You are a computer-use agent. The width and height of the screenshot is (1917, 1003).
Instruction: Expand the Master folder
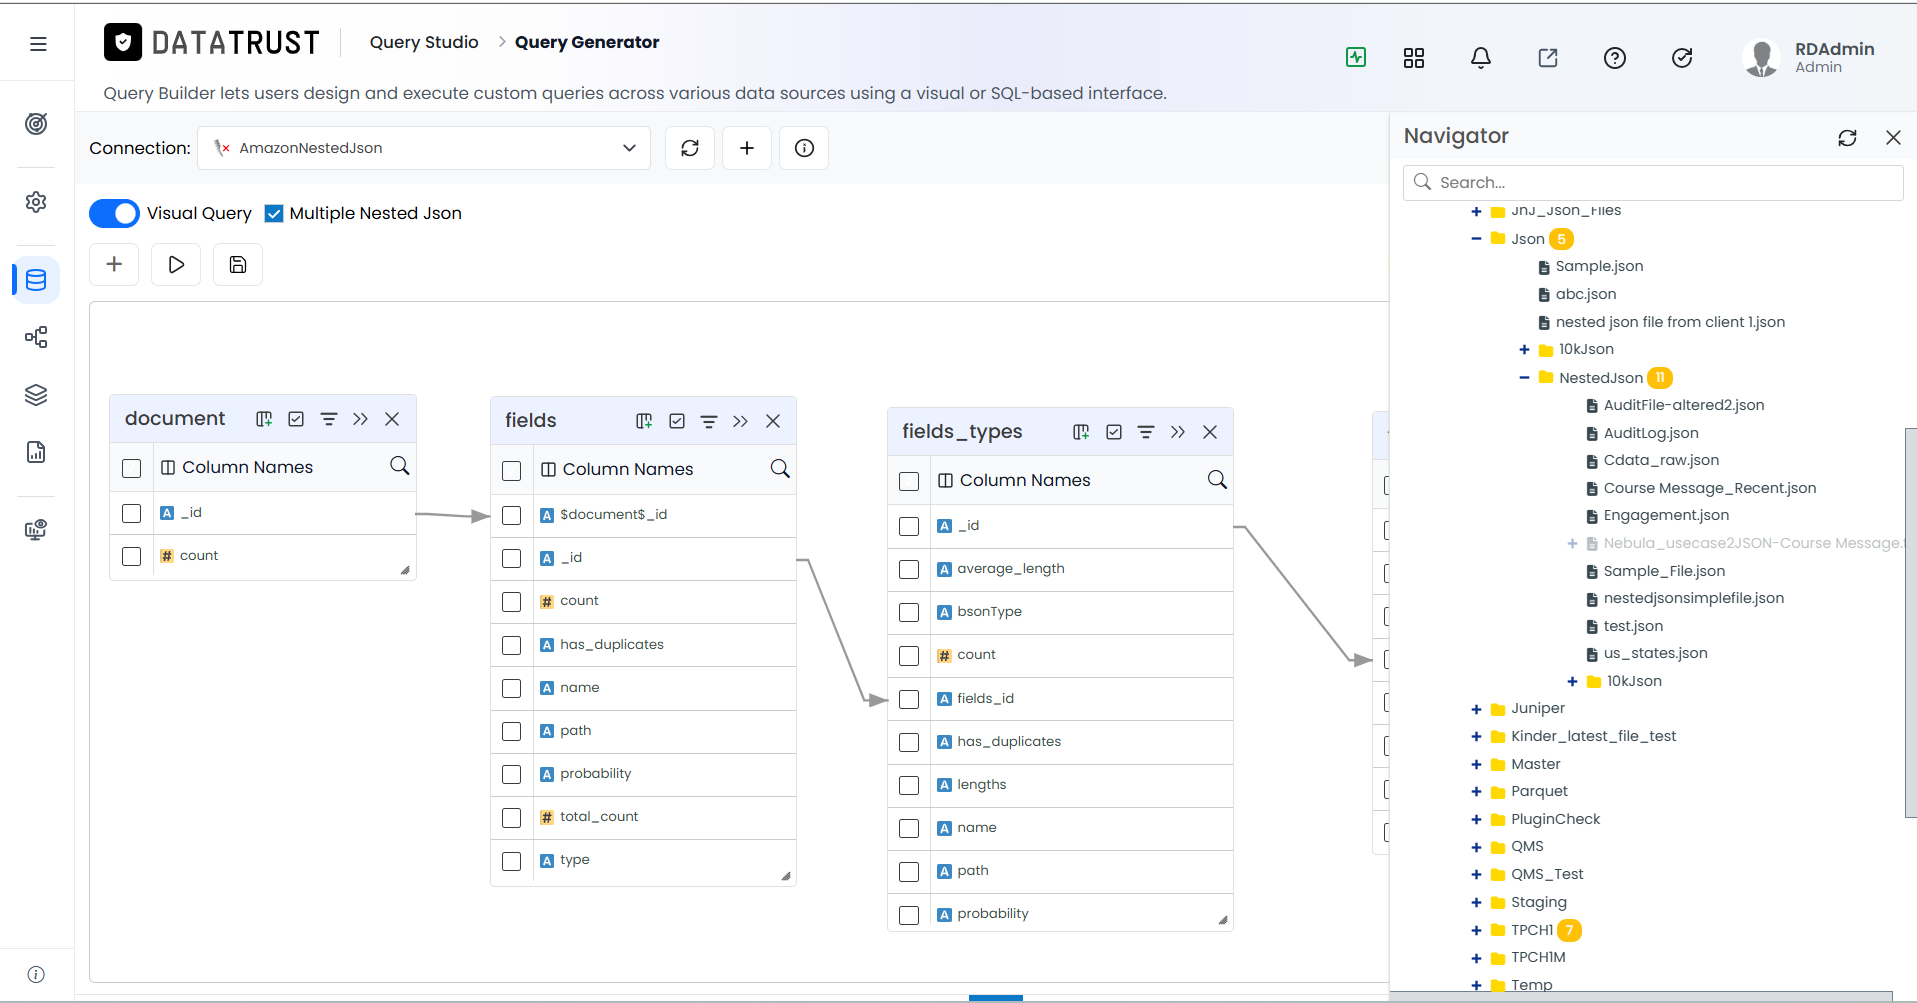[1476, 765]
